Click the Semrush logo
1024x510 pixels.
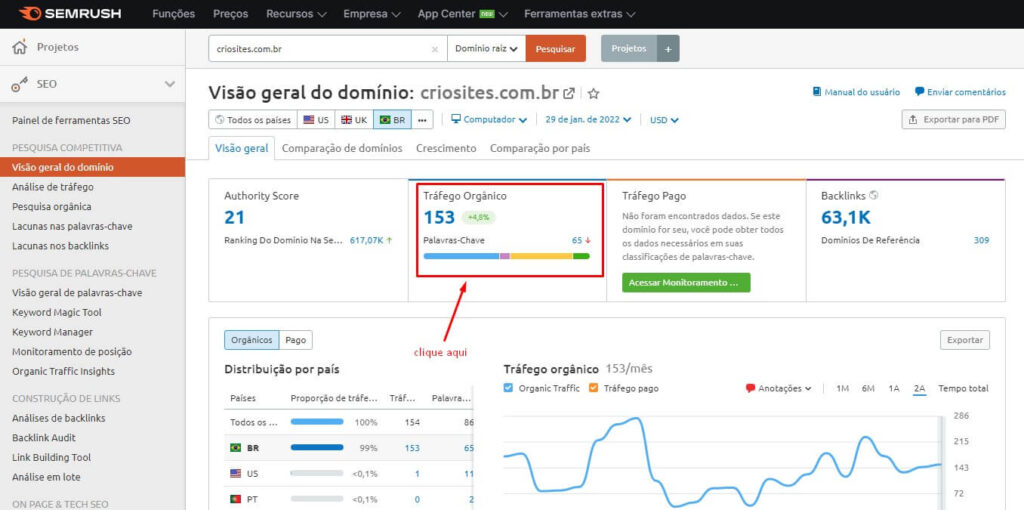point(70,14)
